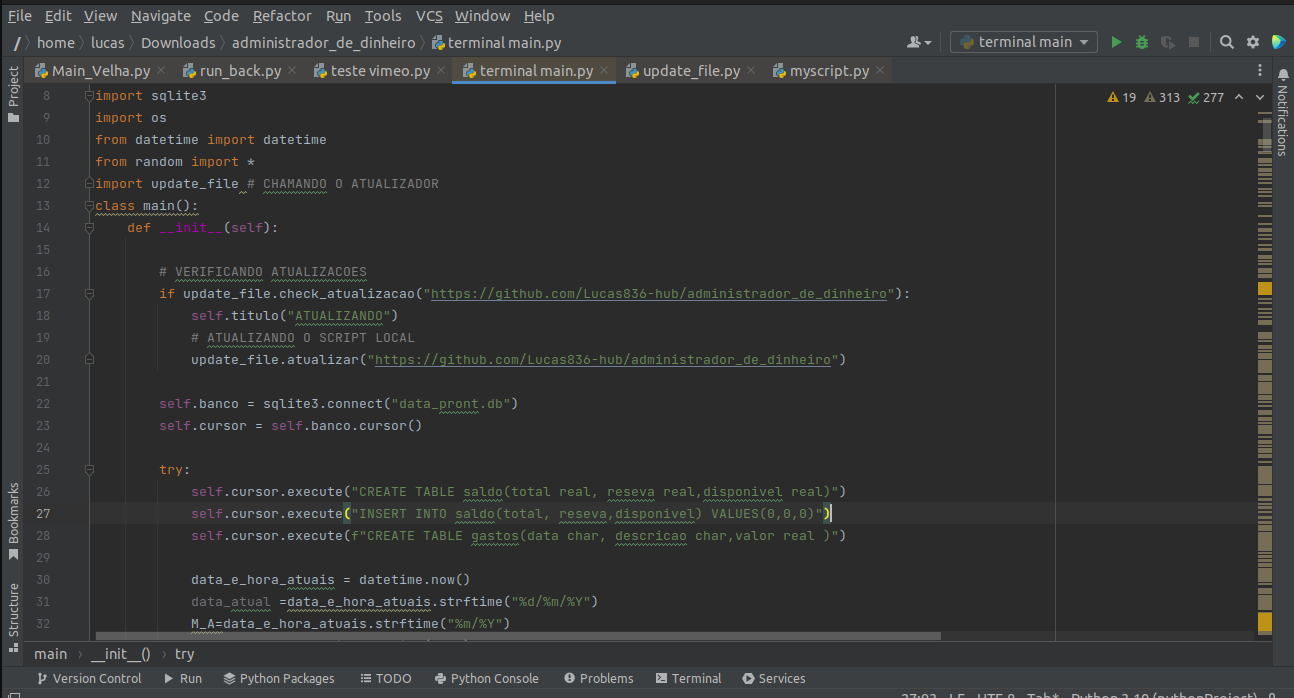
Task: Click the __init__() breadcrumb at the bottom
Action: pos(120,653)
